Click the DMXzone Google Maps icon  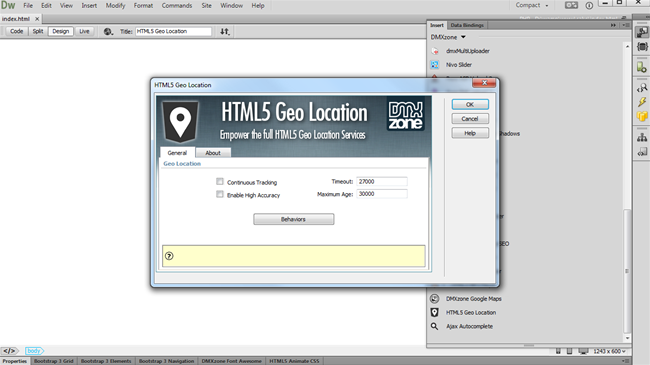point(434,299)
